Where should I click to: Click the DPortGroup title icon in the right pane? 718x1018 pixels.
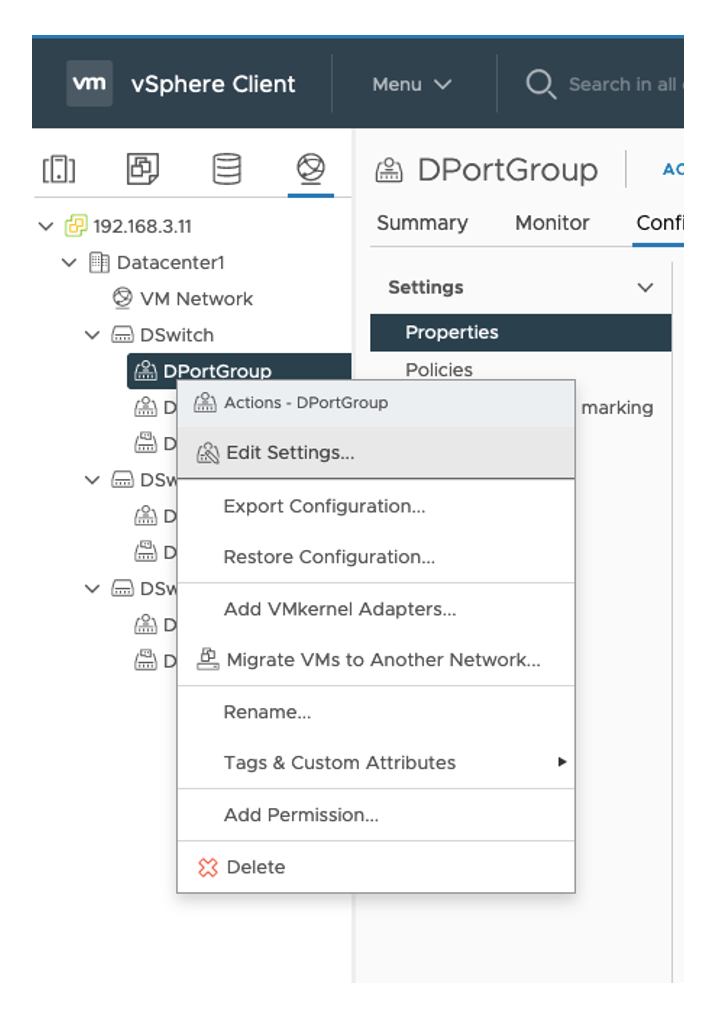[x=389, y=170]
